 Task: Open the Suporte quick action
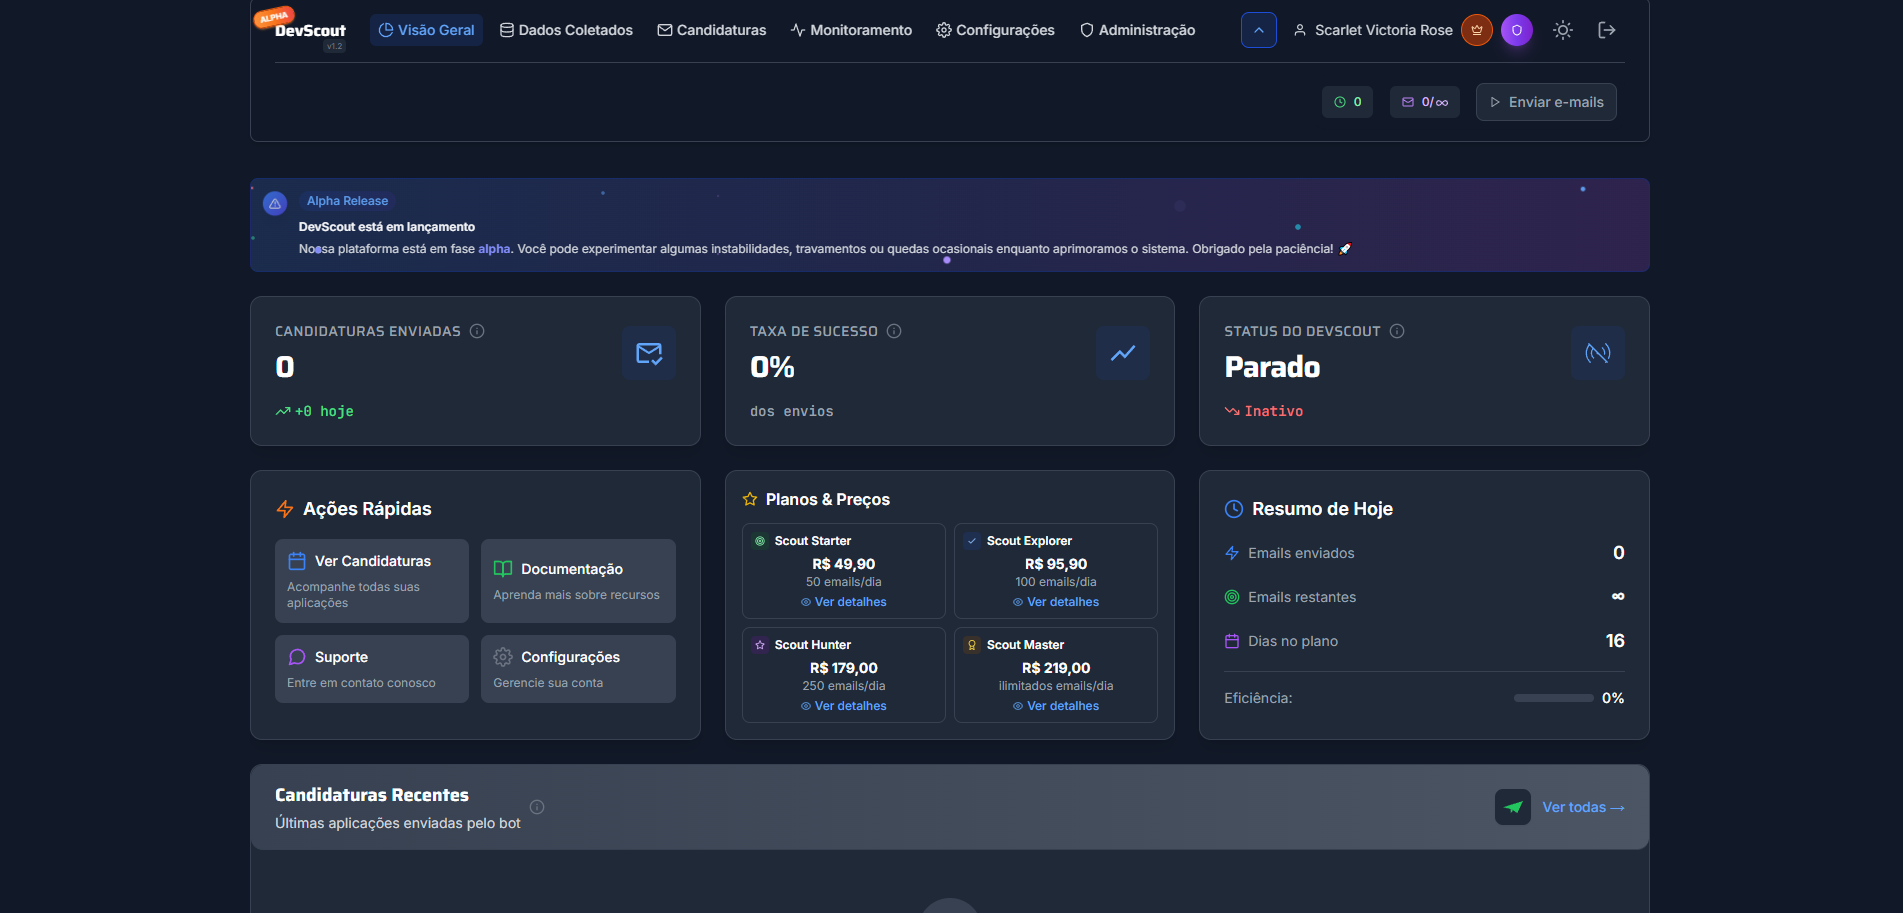tap(372, 669)
